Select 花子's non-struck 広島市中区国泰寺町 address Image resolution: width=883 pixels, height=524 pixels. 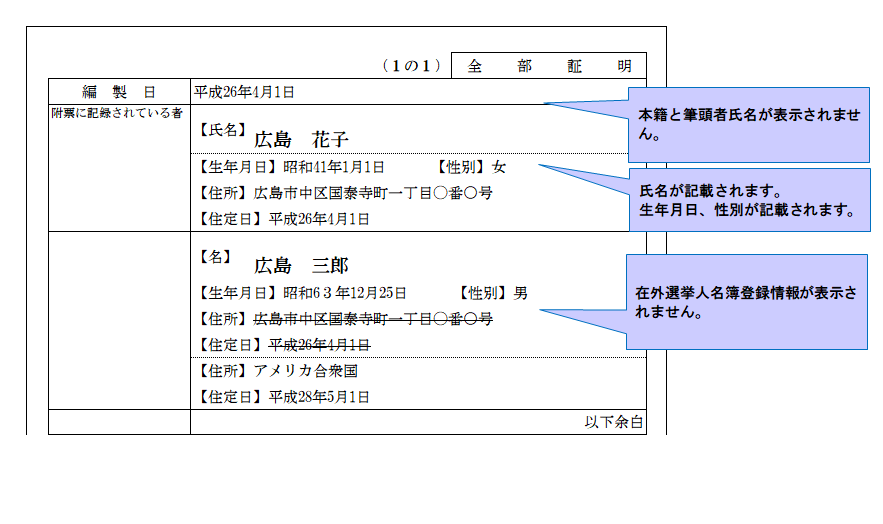pyautogui.click(x=372, y=193)
